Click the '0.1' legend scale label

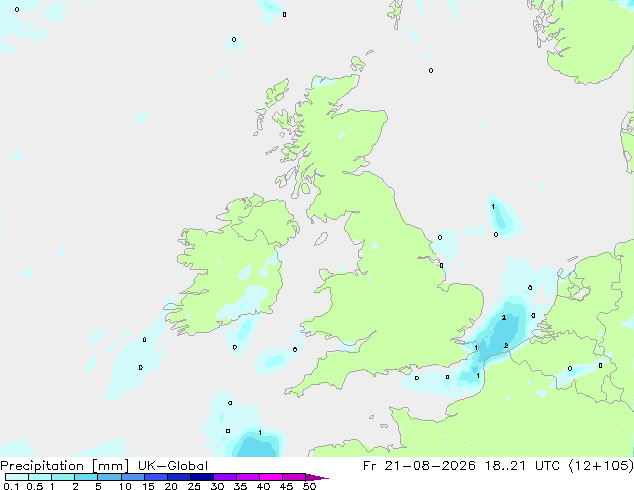pos(11,486)
